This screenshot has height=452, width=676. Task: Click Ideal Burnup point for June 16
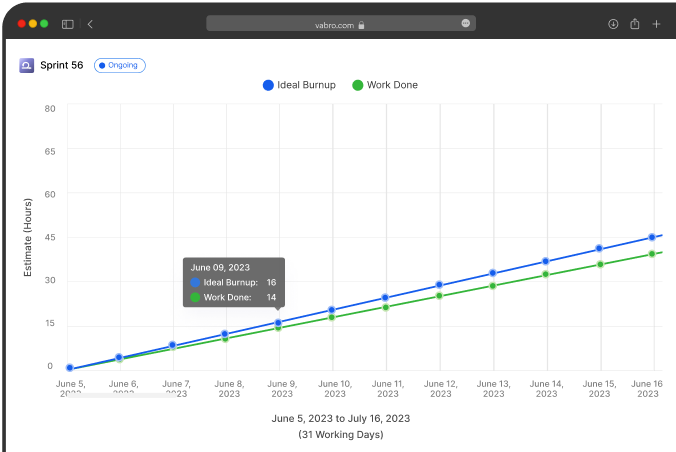[x=652, y=237]
